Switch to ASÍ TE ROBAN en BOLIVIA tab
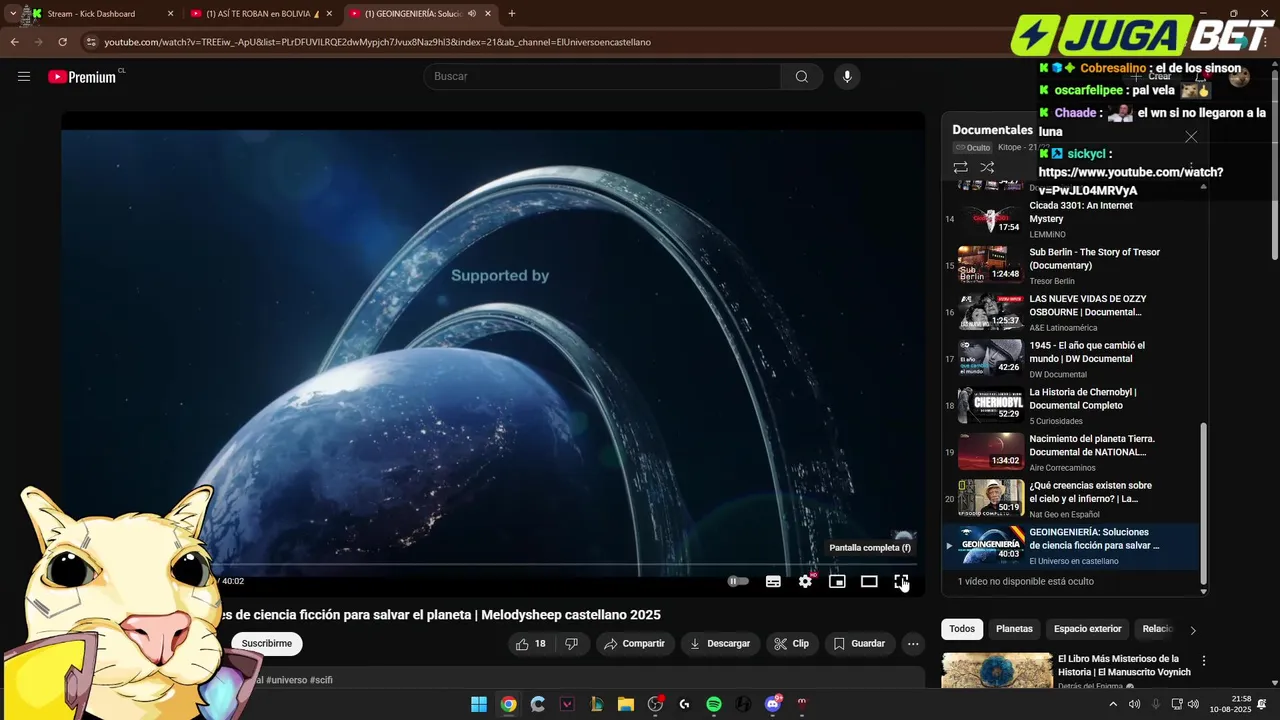This screenshot has width=1280, height=720. [x=262, y=13]
